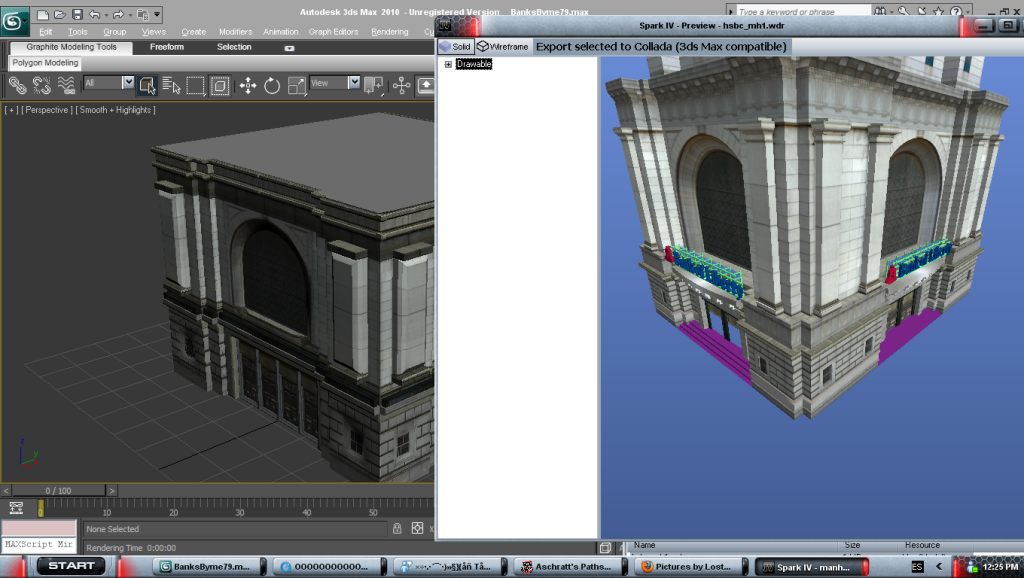
Task: Open the ribbon minimize options dropdown
Action: tap(289, 48)
